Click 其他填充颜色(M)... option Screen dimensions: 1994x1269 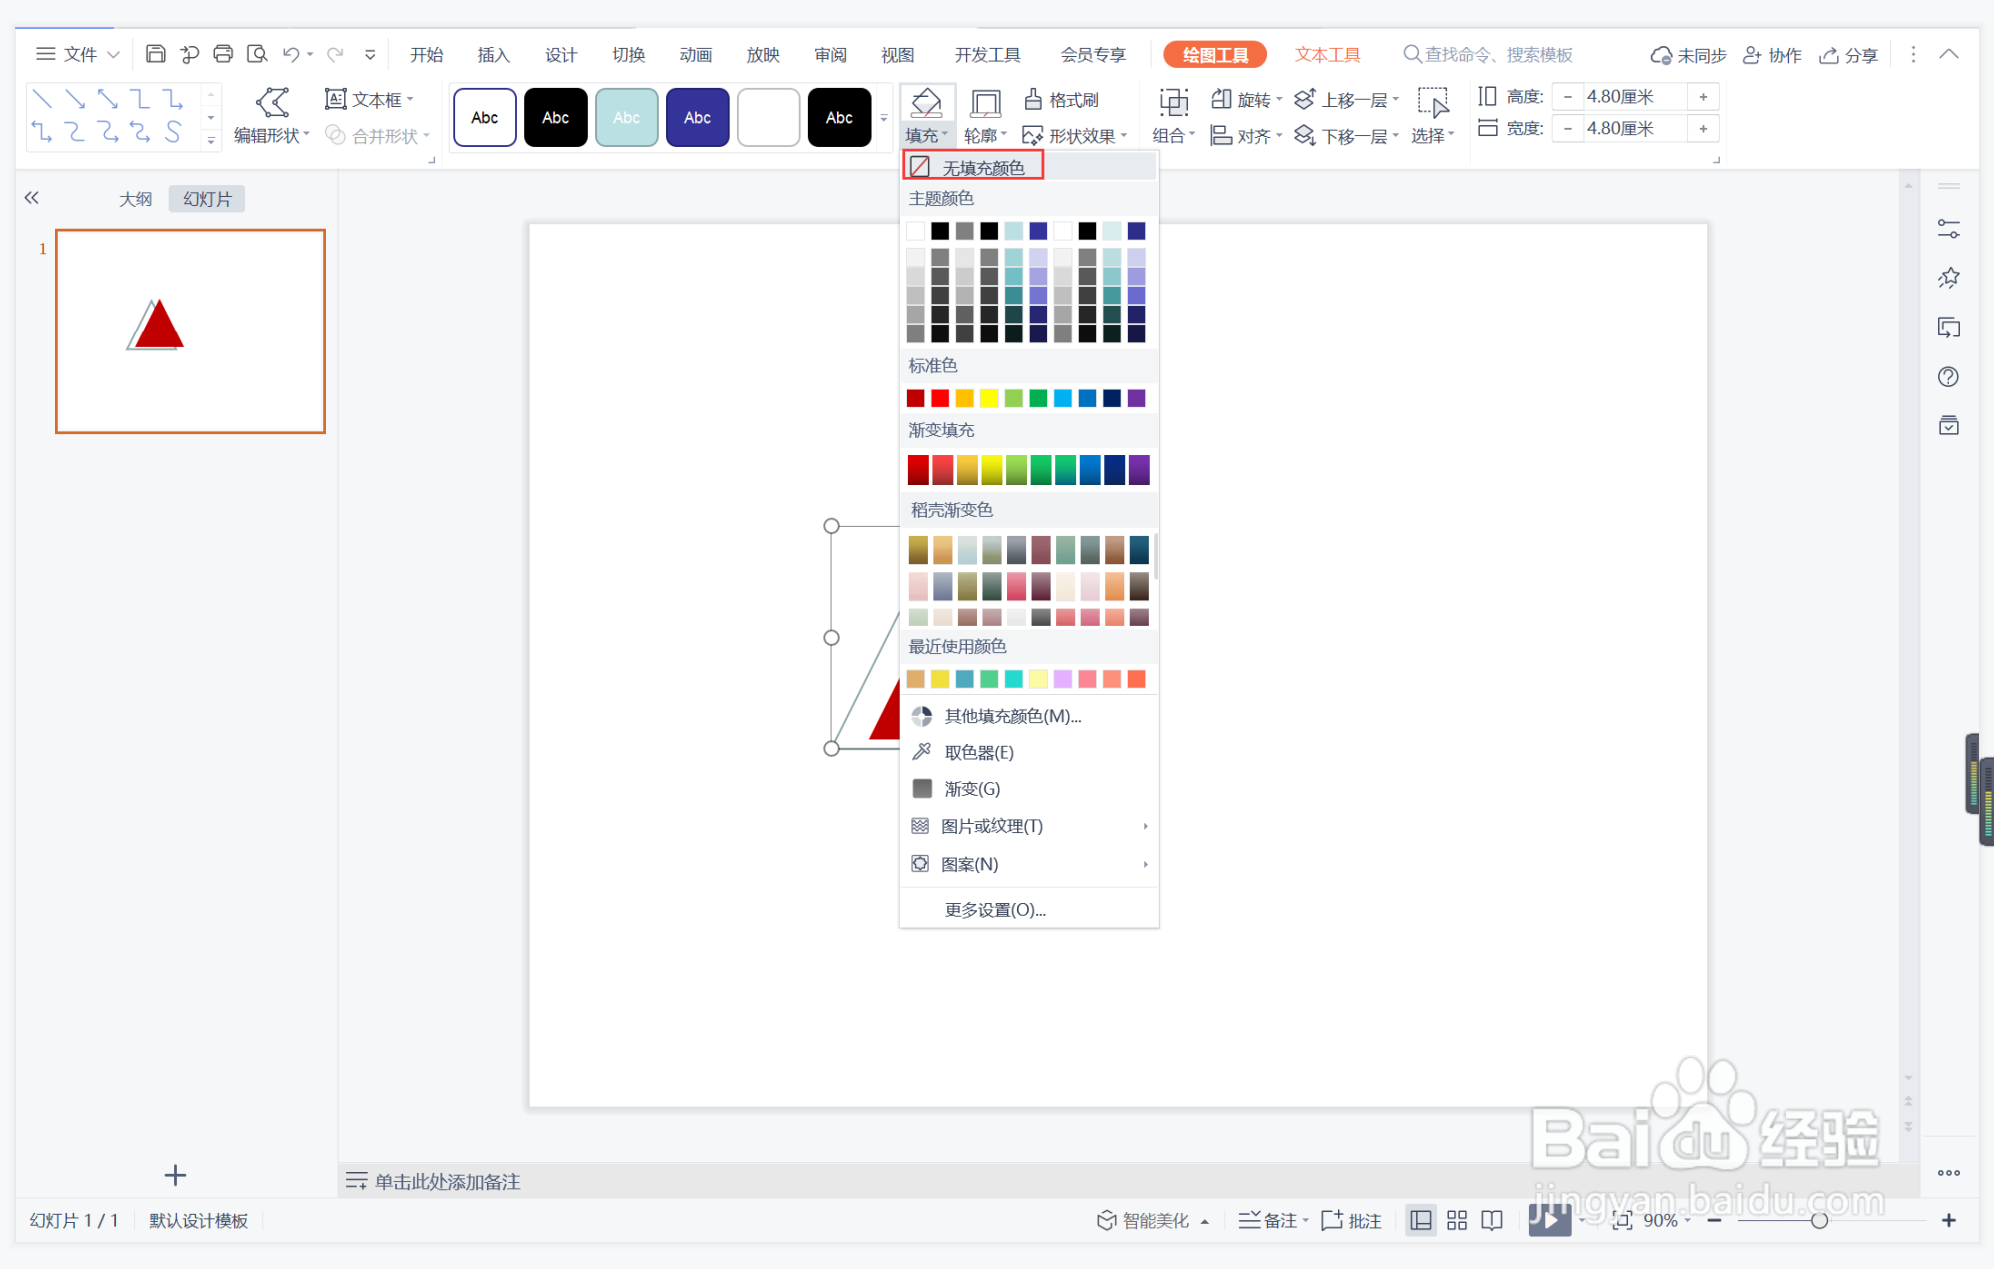pyautogui.click(x=1012, y=716)
